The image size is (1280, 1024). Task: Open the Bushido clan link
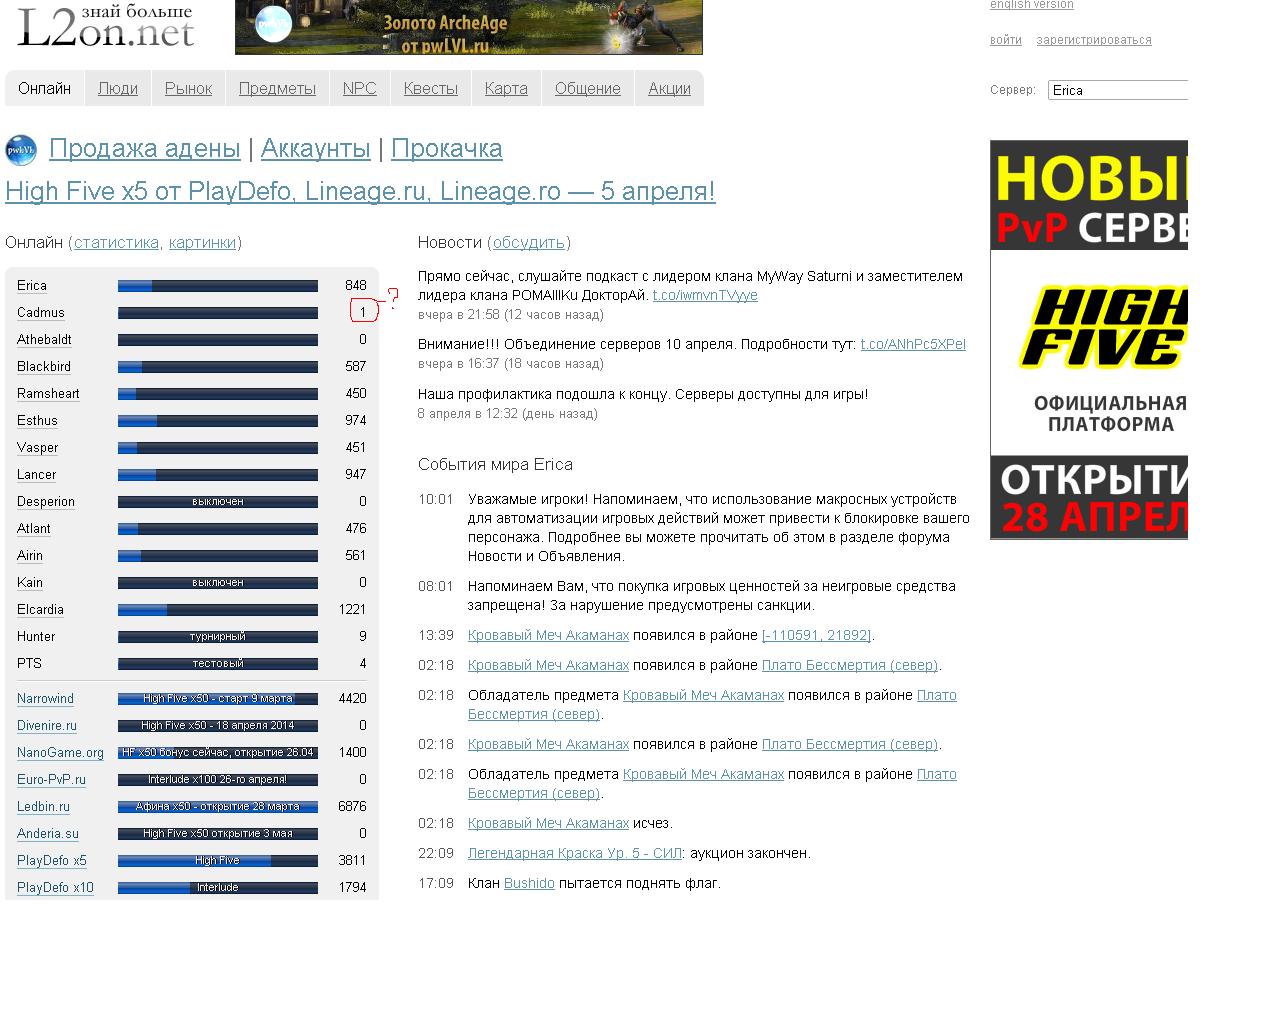[529, 884]
